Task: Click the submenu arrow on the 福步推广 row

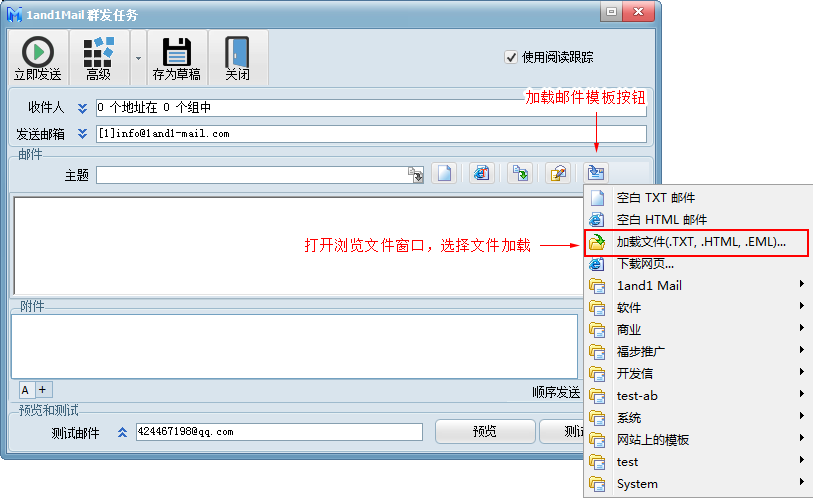Action: tap(802, 350)
